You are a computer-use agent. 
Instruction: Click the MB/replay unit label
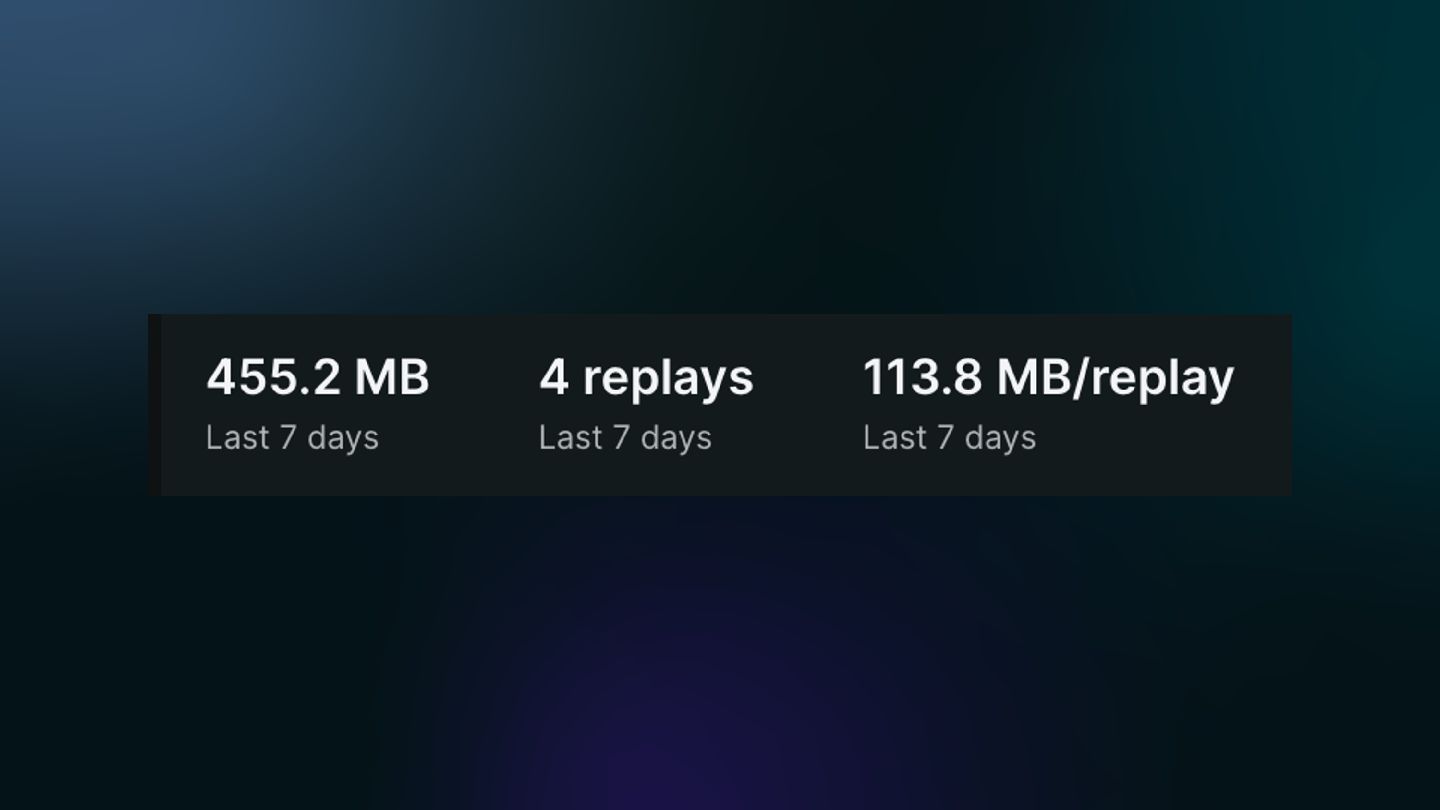click(x=1115, y=380)
